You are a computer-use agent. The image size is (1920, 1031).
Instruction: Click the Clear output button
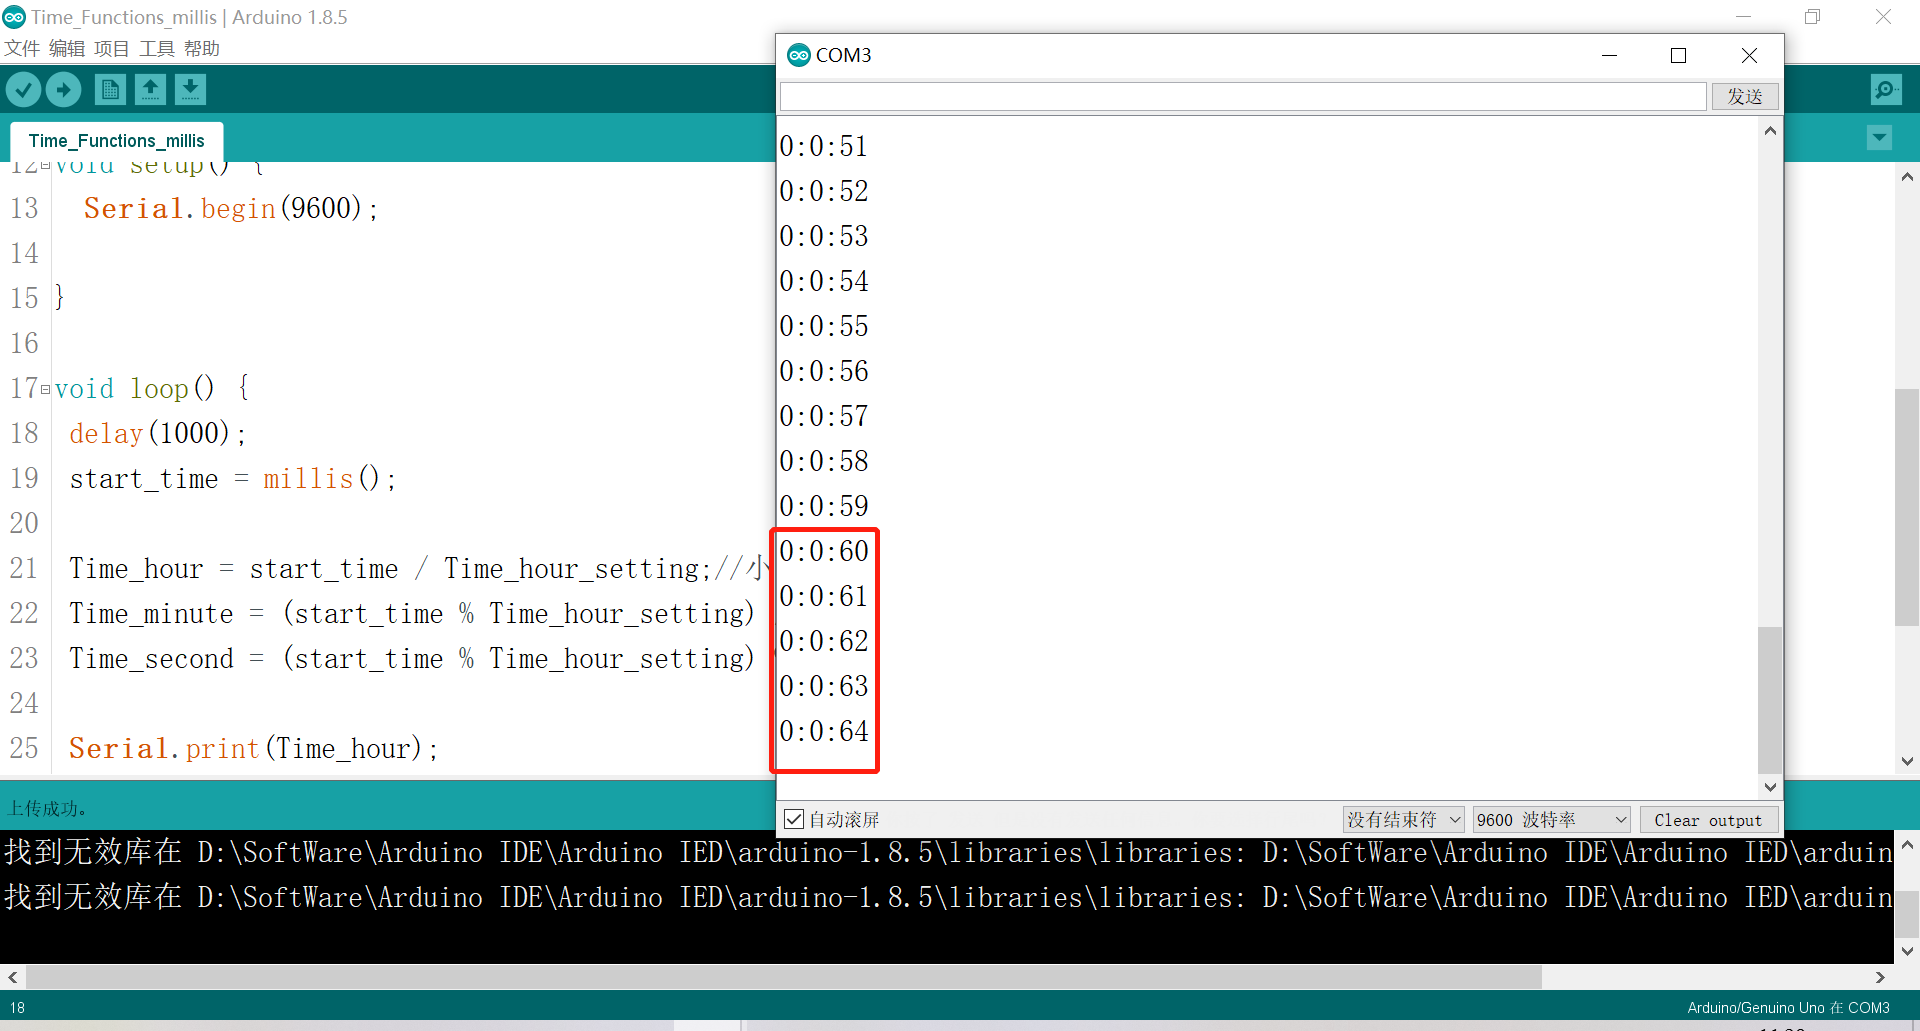(1708, 819)
